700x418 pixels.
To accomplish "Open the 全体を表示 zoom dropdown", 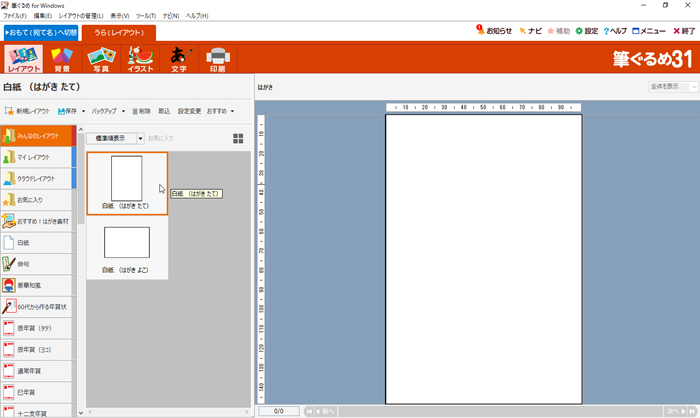I will 671,87.
